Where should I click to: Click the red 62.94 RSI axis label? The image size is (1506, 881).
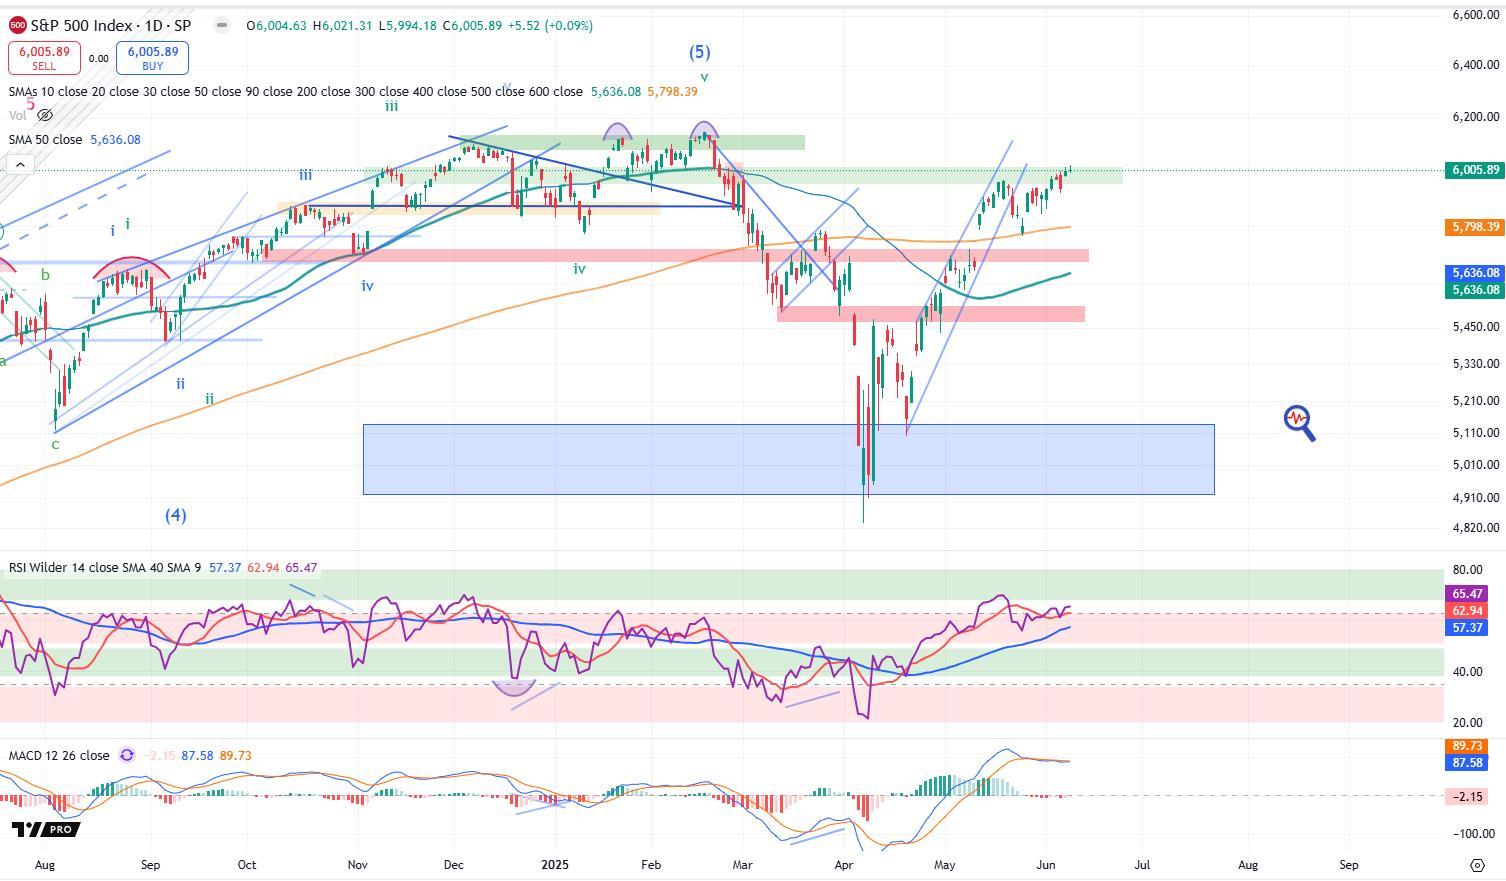[x=1467, y=610]
